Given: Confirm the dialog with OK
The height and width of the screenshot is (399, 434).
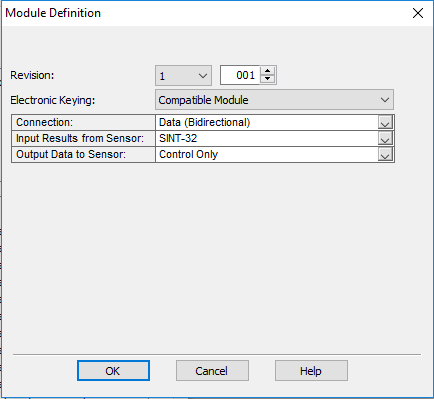Looking at the screenshot, I should [x=113, y=371].
